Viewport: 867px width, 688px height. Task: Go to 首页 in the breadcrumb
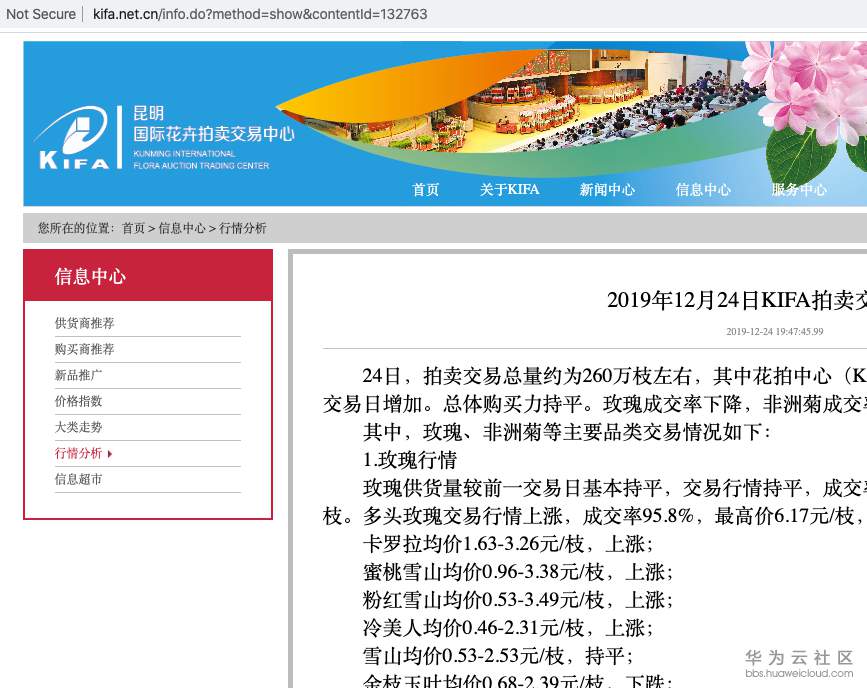pyautogui.click(x=133, y=228)
